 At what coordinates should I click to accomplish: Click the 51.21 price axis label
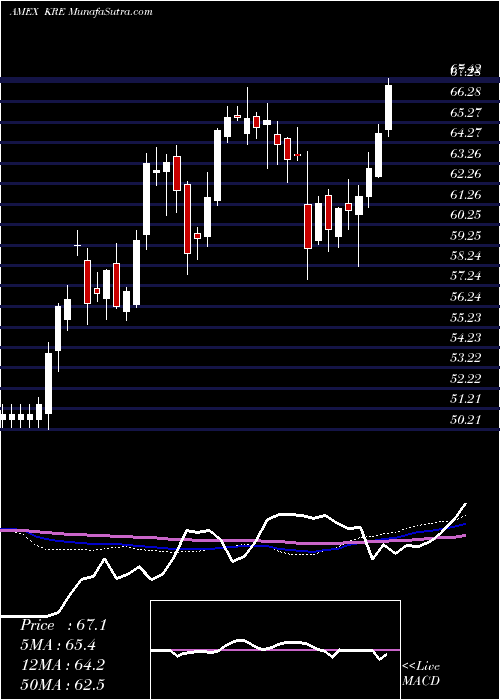pos(466,399)
